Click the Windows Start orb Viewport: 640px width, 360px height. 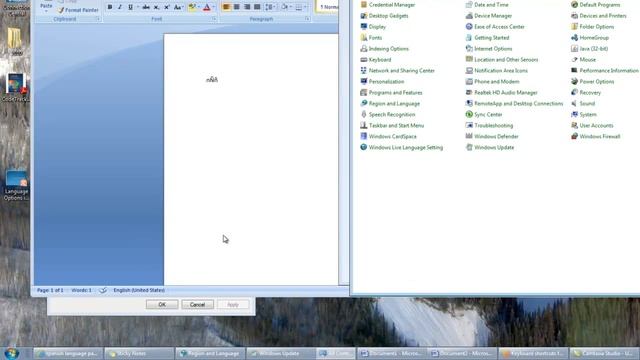click(12, 353)
